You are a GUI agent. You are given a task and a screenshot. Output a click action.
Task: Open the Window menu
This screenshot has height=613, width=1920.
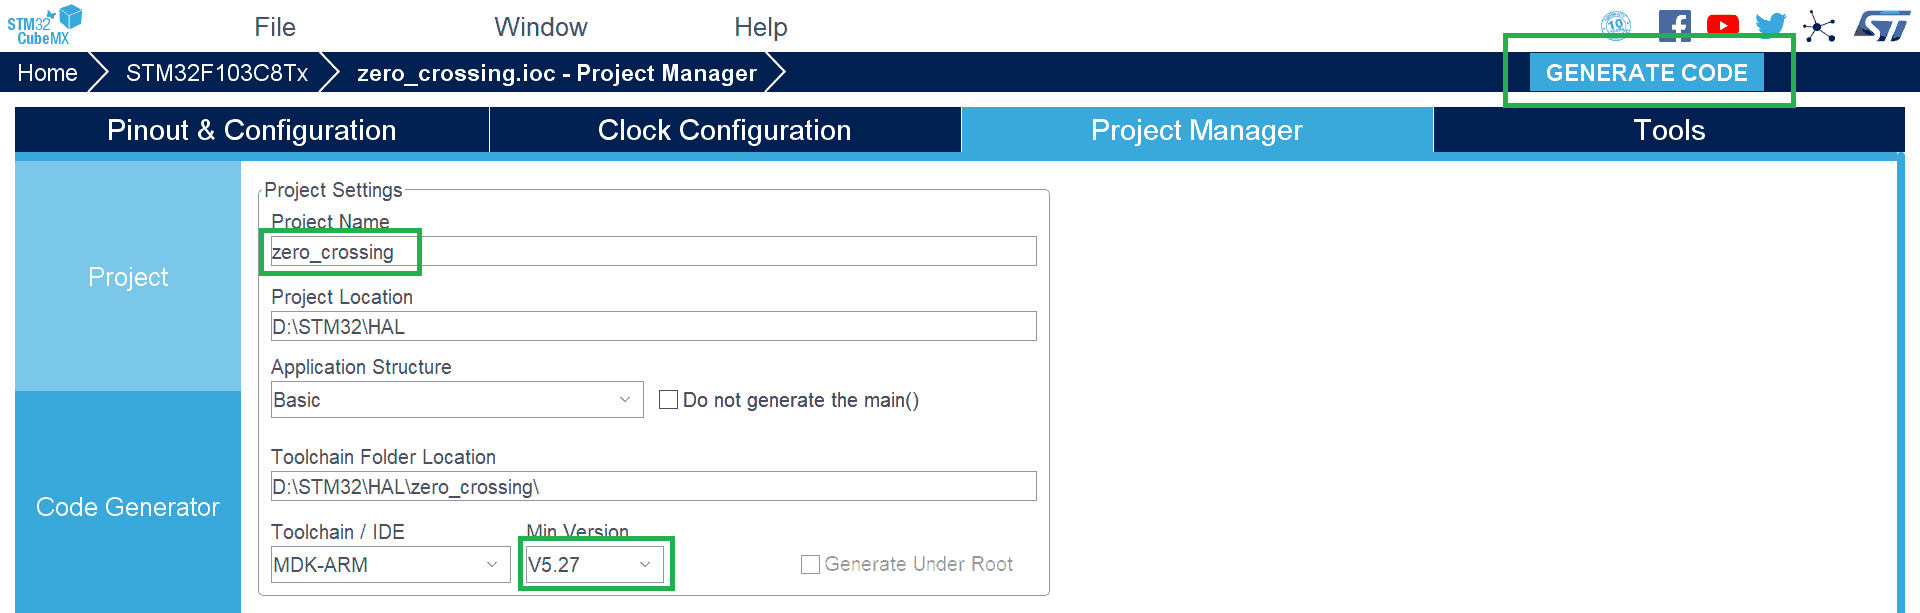pos(541,27)
